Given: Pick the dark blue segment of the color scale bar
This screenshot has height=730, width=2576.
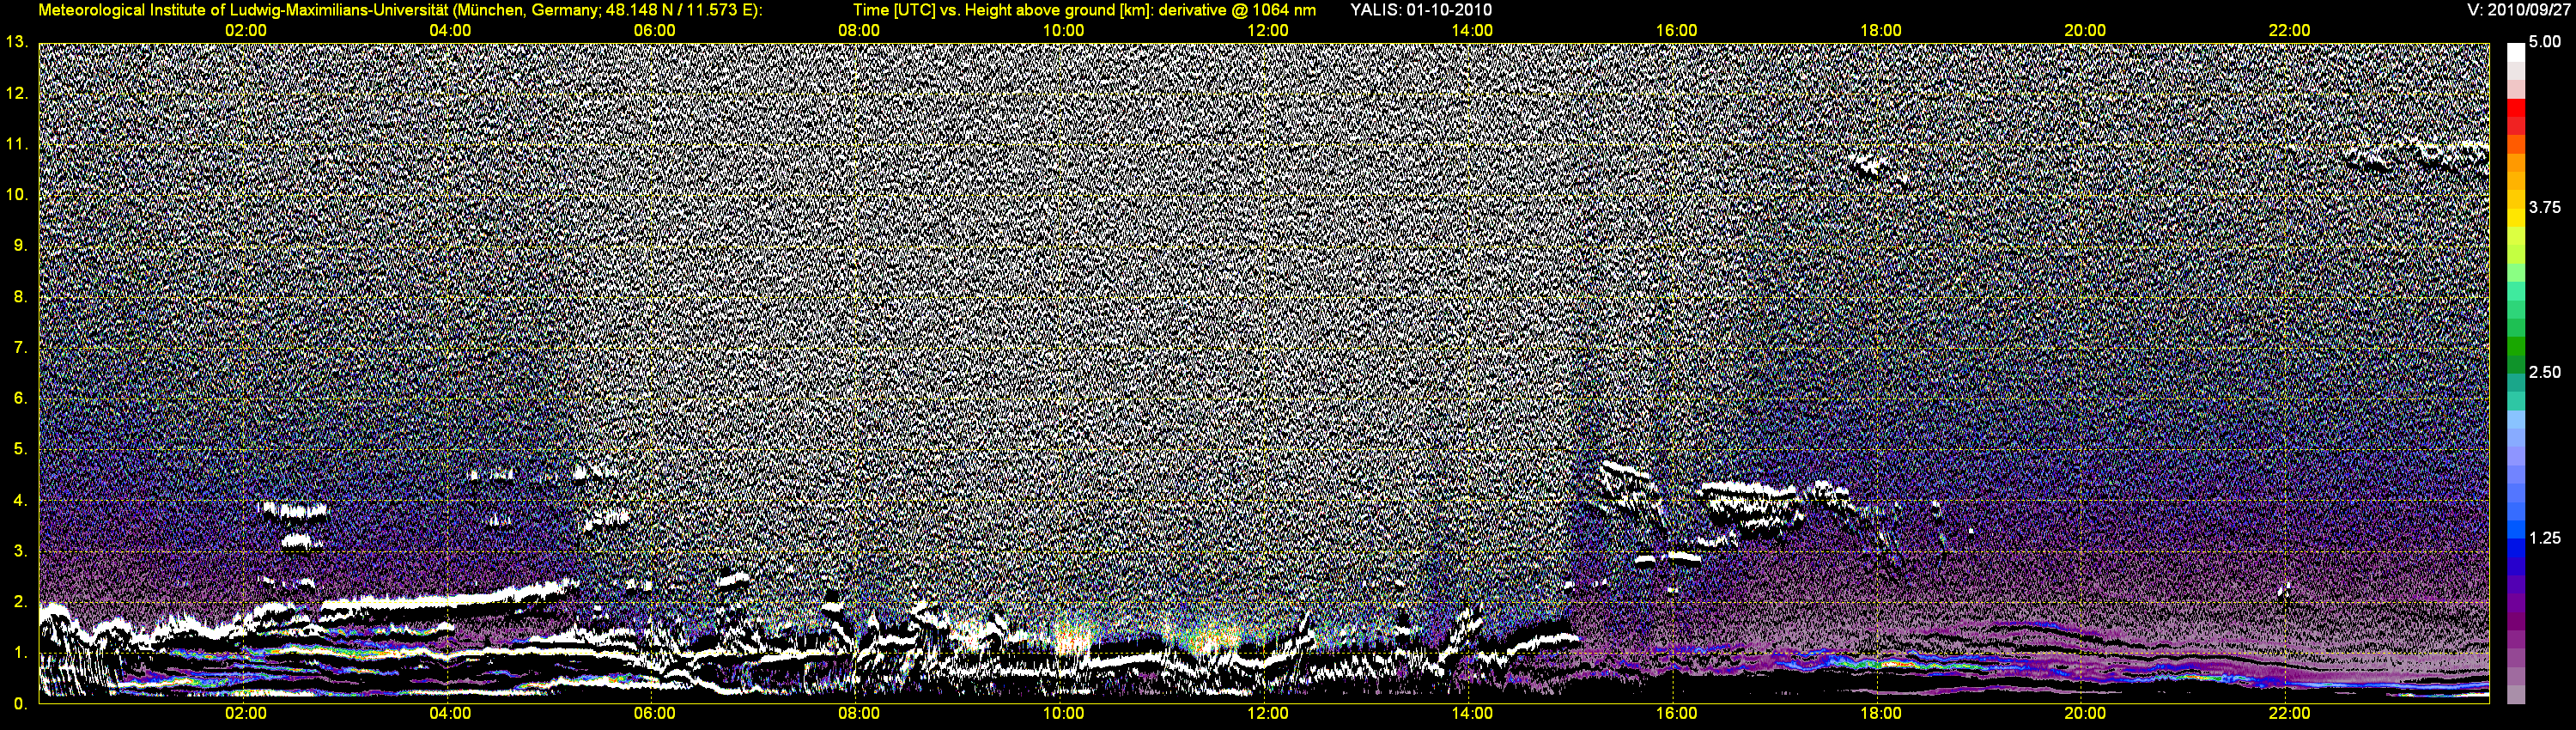Looking at the screenshot, I should pos(2515,565).
